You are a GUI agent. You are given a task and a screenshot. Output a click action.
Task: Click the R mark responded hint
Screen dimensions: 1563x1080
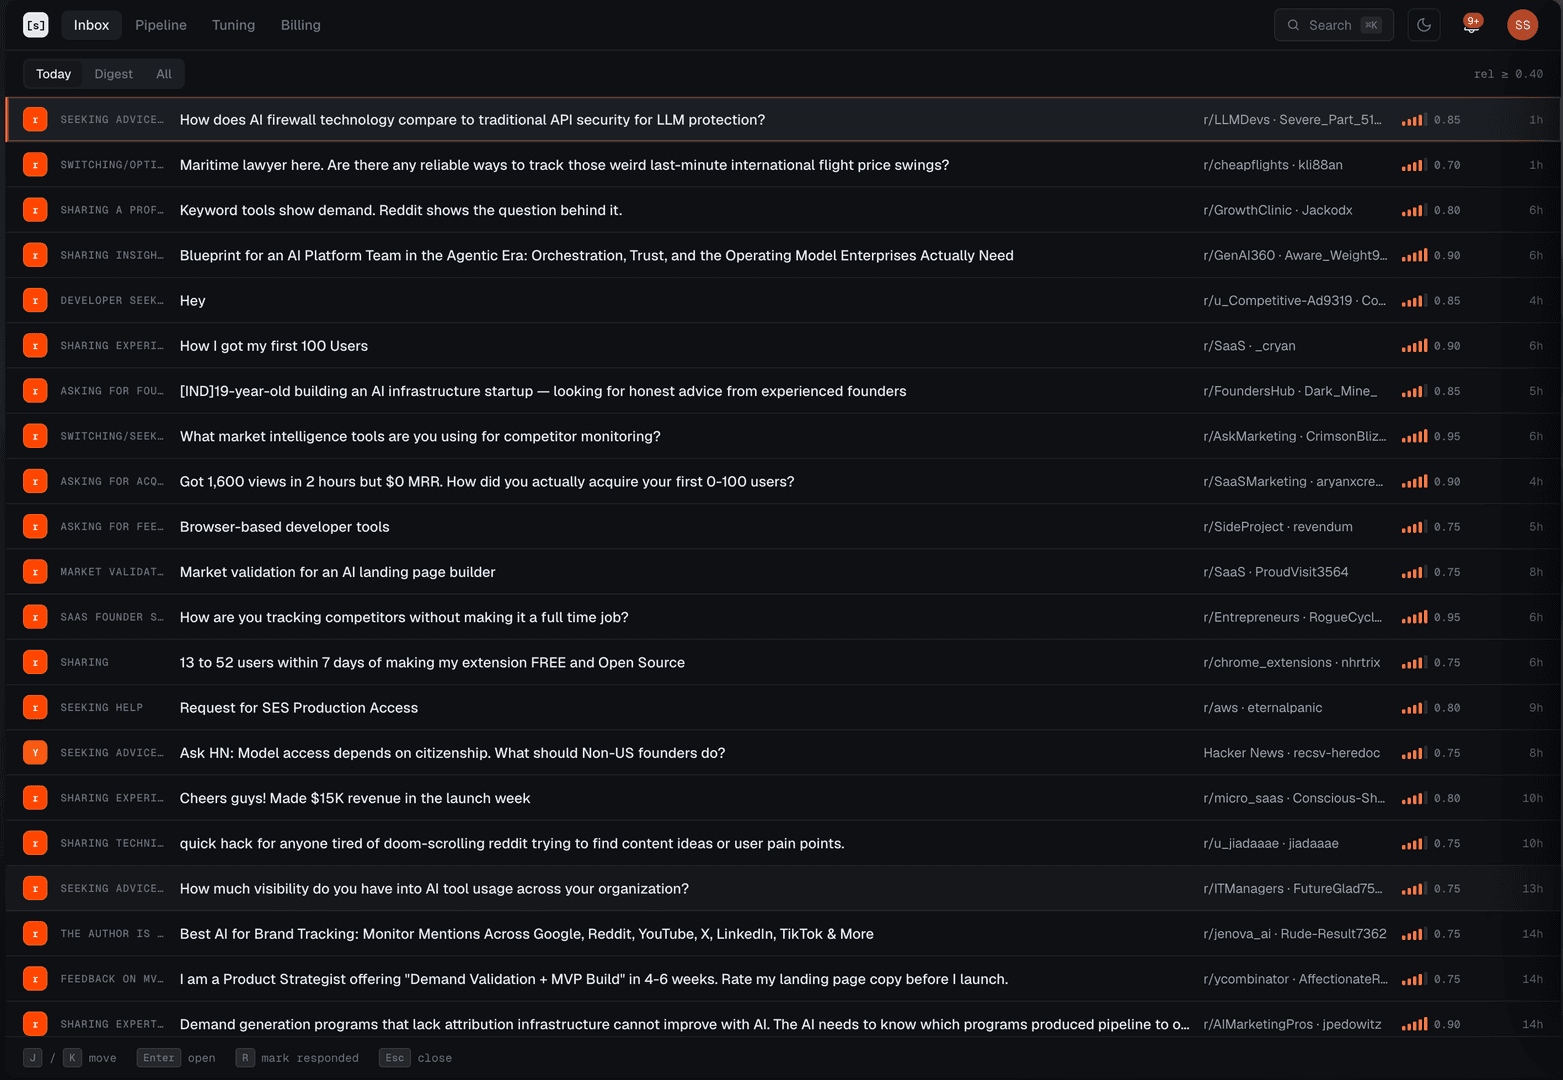click(x=297, y=1058)
